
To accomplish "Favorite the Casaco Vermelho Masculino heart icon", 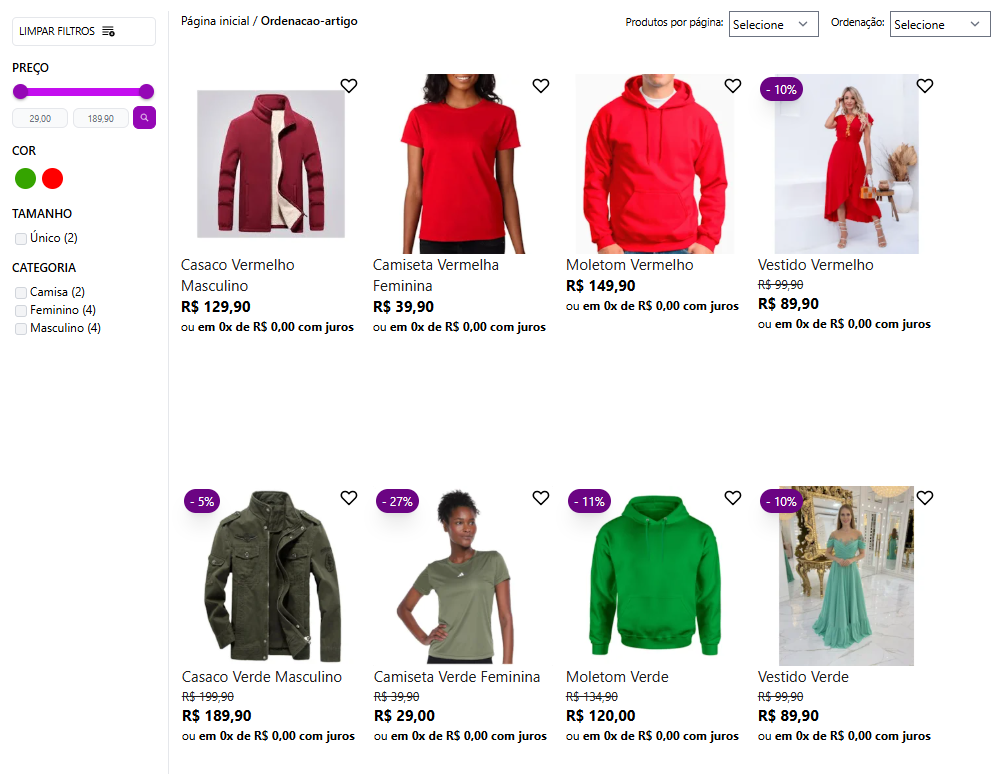I will coord(349,86).
